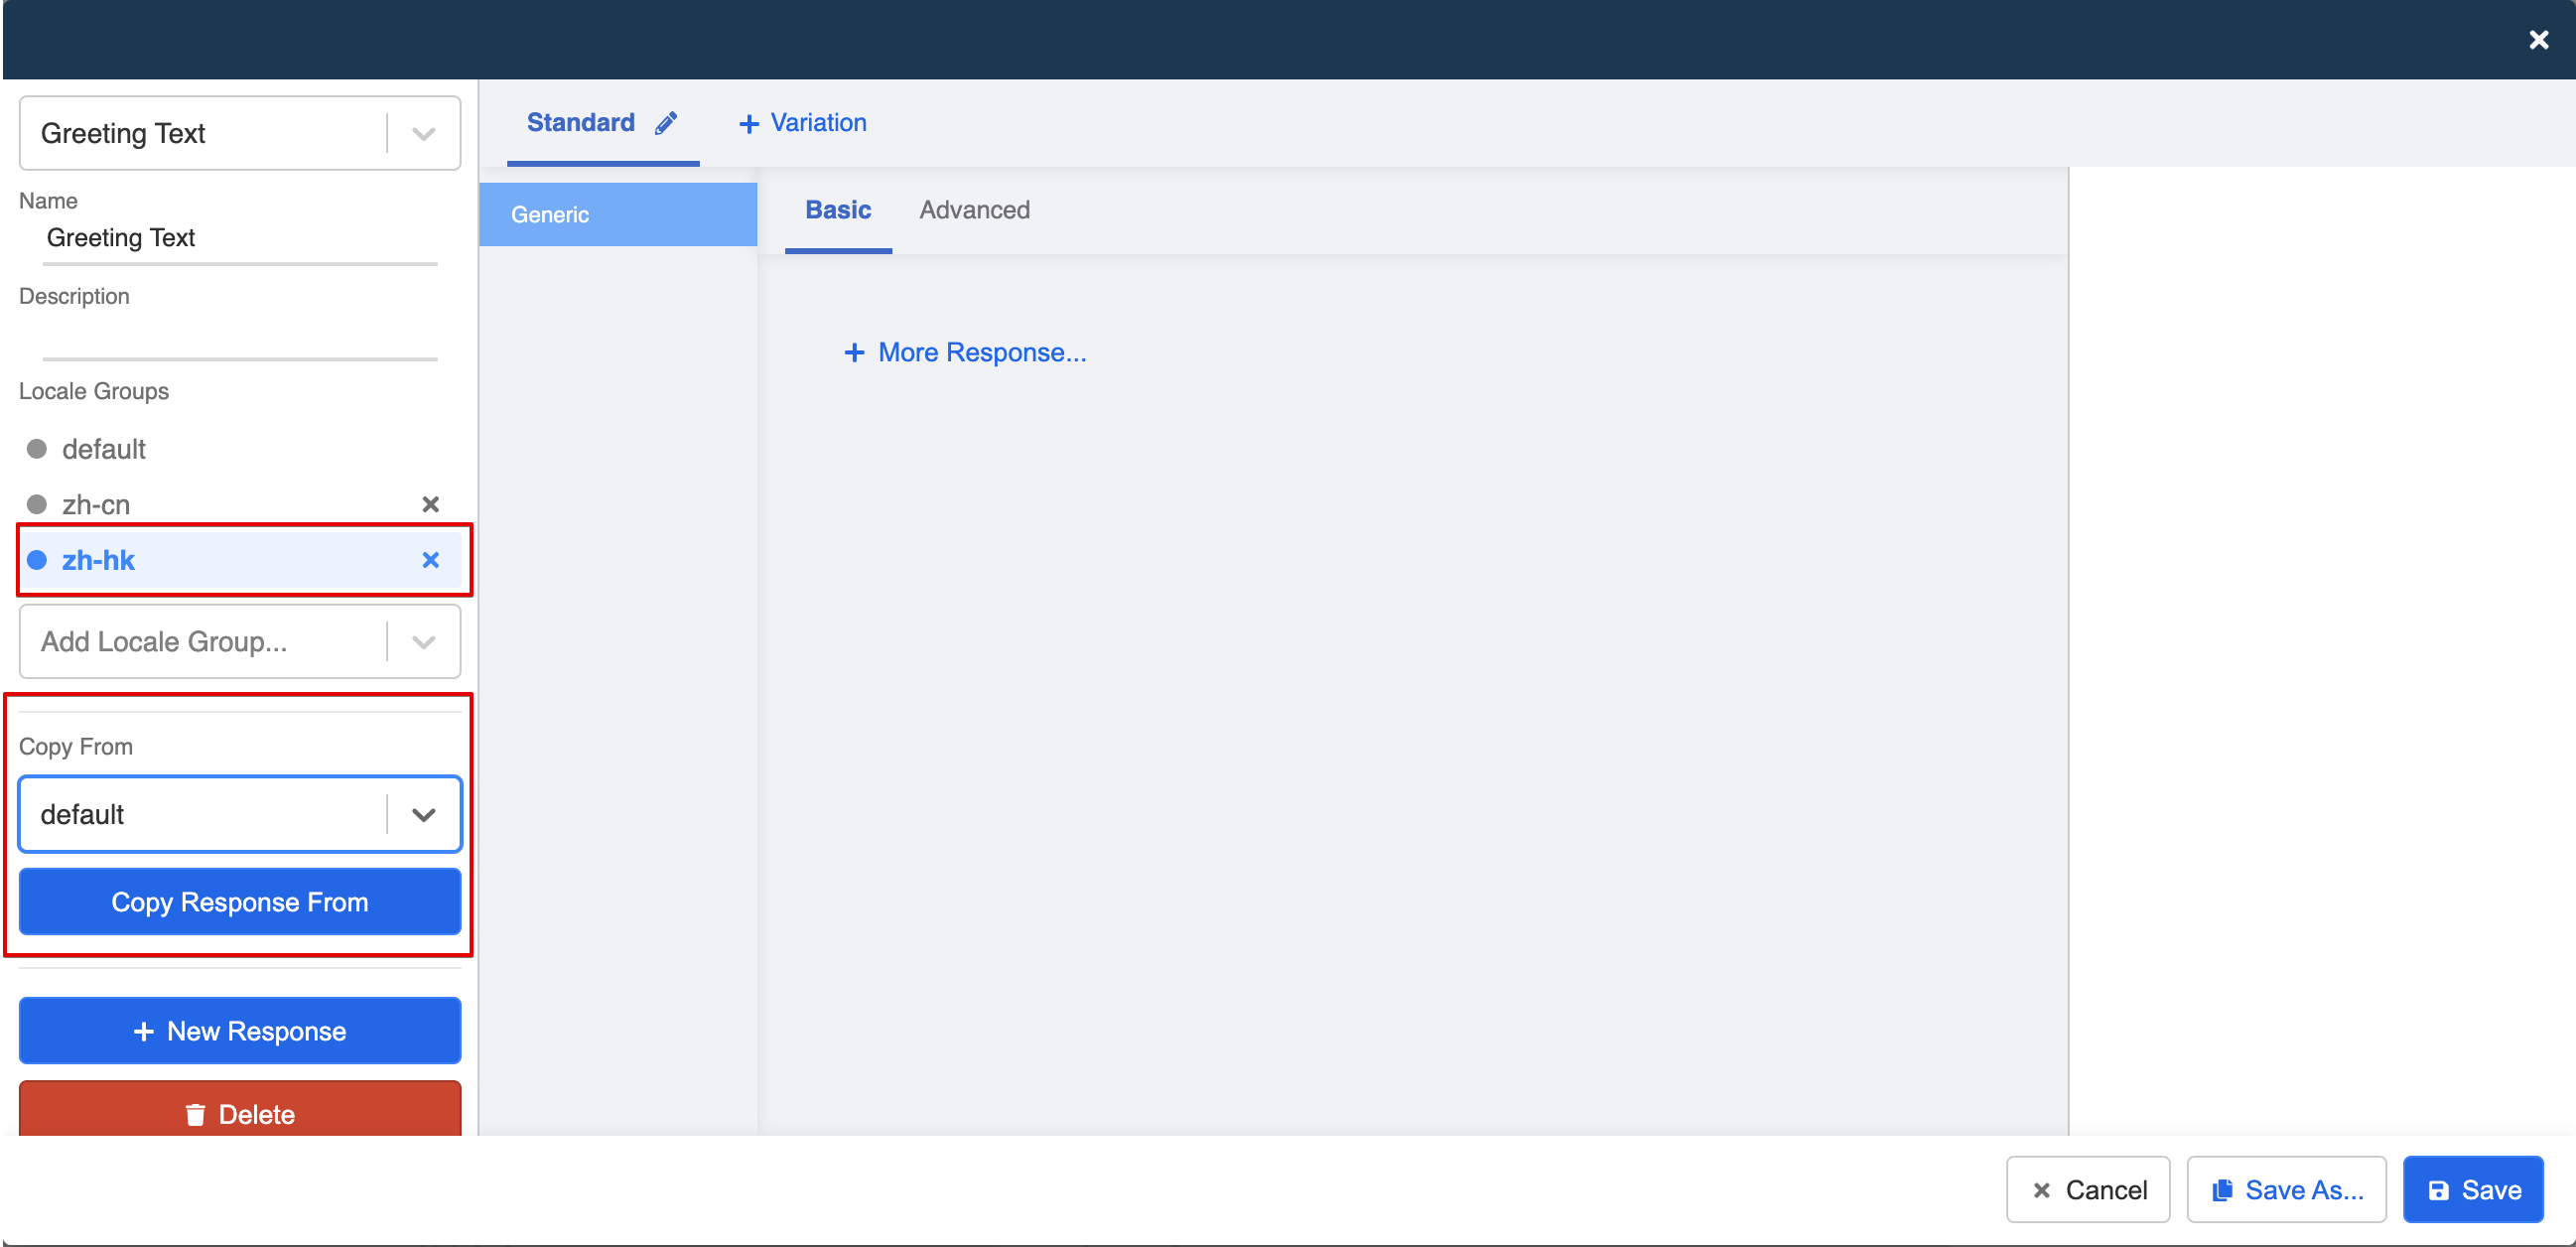Open the Advanced tab
The height and width of the screenshot is (1247, 2576).
click(x=974, y=210)
